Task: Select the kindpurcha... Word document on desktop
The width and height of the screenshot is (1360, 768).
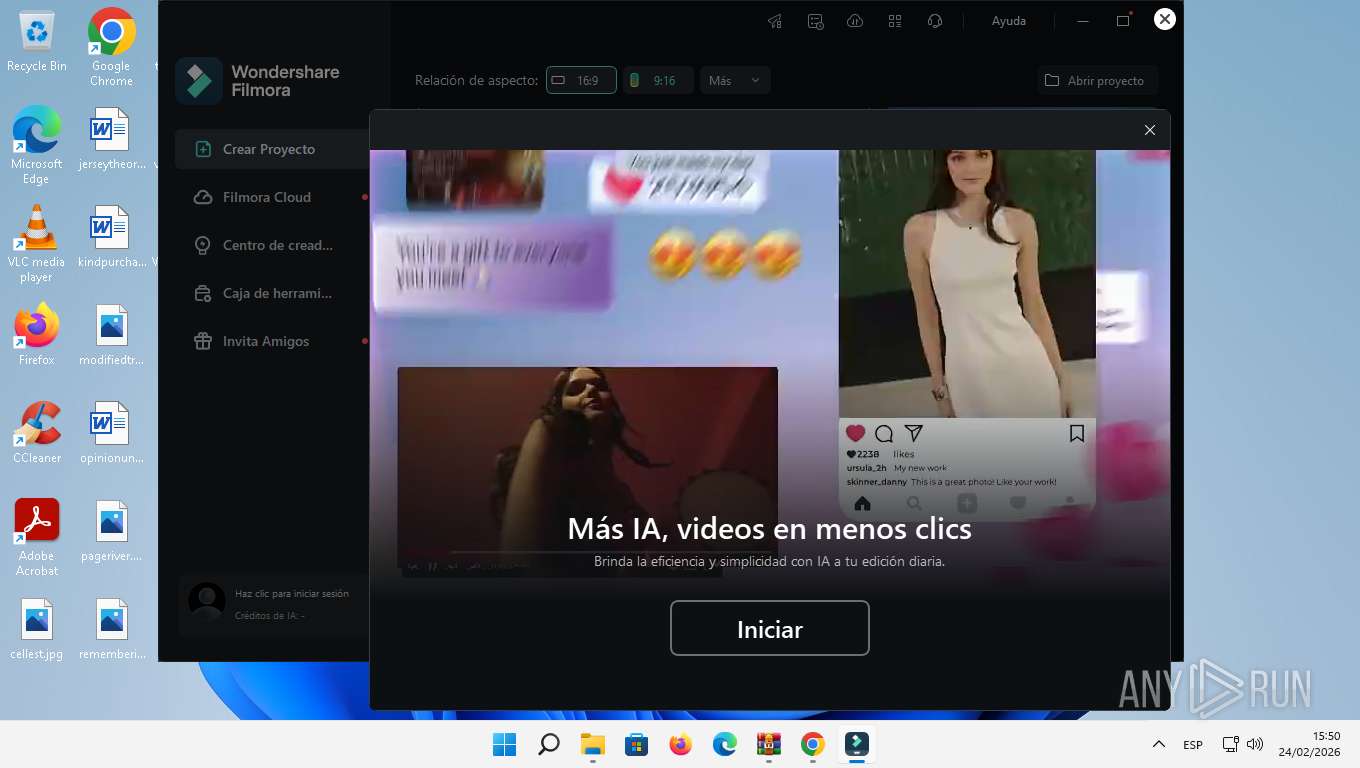Action: (111, 237)
